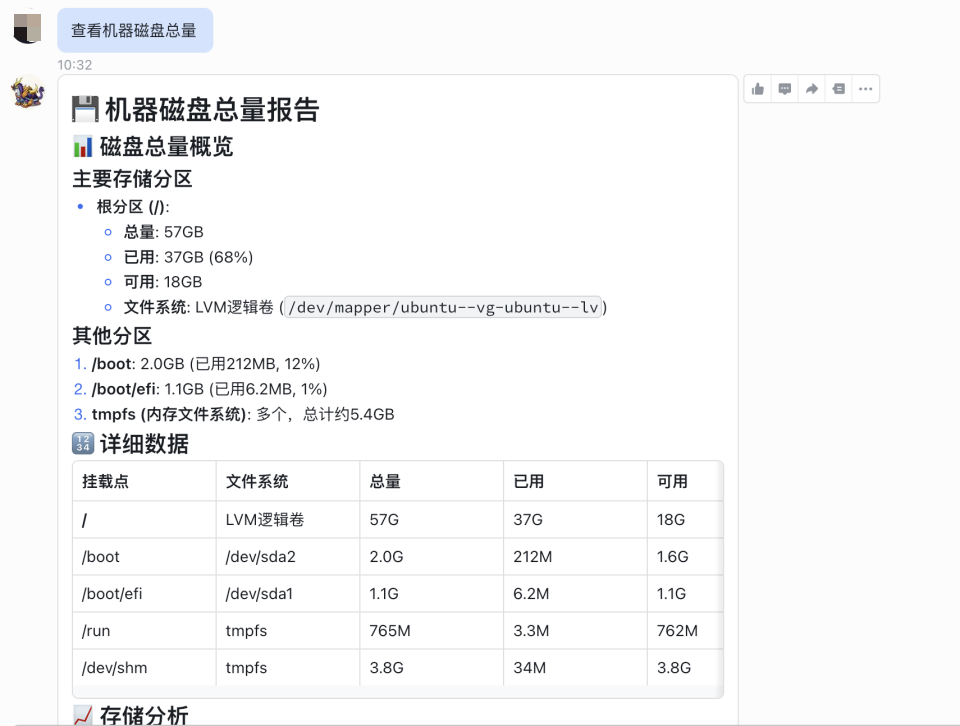This screenshot has height=726, width=960.
Task: Click the user avatar beside the query
Action: coord(28,28)
